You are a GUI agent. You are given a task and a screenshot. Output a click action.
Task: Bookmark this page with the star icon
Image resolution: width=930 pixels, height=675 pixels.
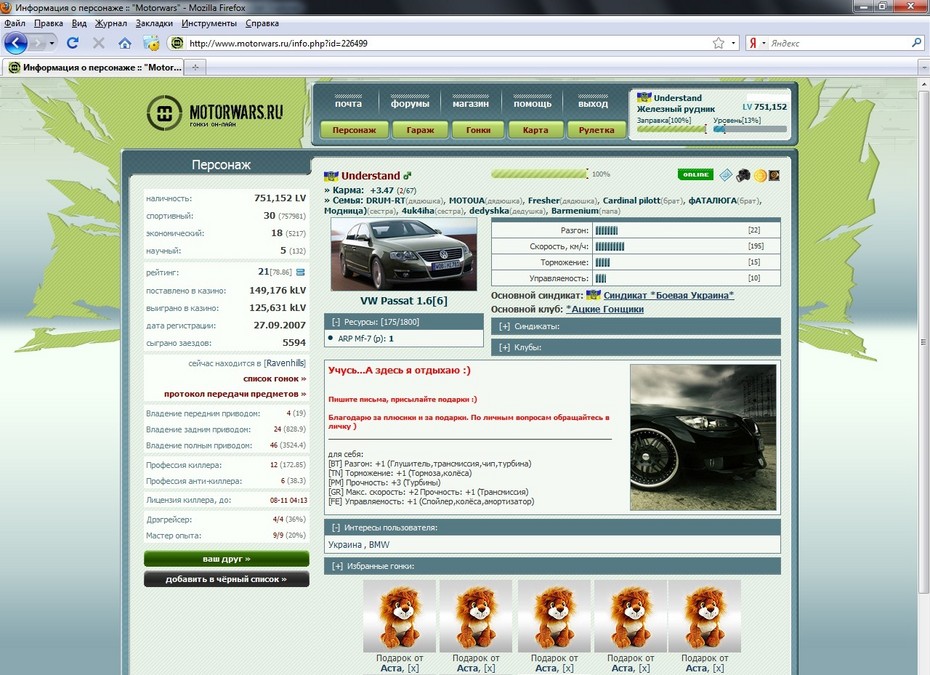(718, 43)
